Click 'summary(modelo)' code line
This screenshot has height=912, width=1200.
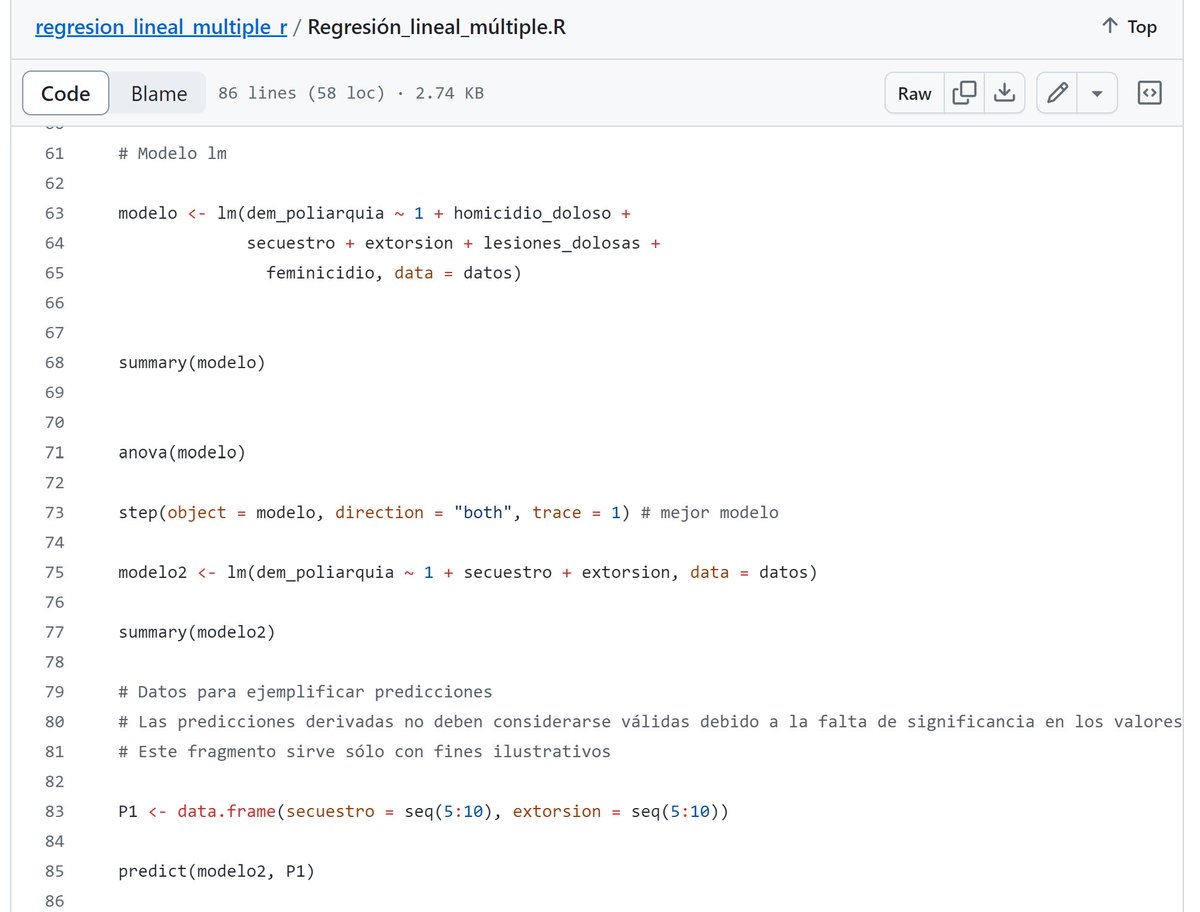(x=192, y=362)
